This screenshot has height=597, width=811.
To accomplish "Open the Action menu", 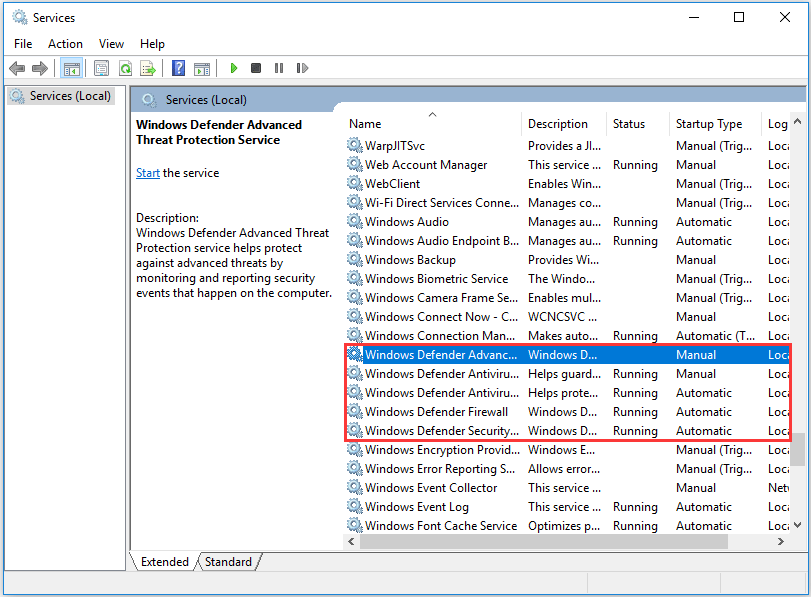I will [x=65, y=44].
